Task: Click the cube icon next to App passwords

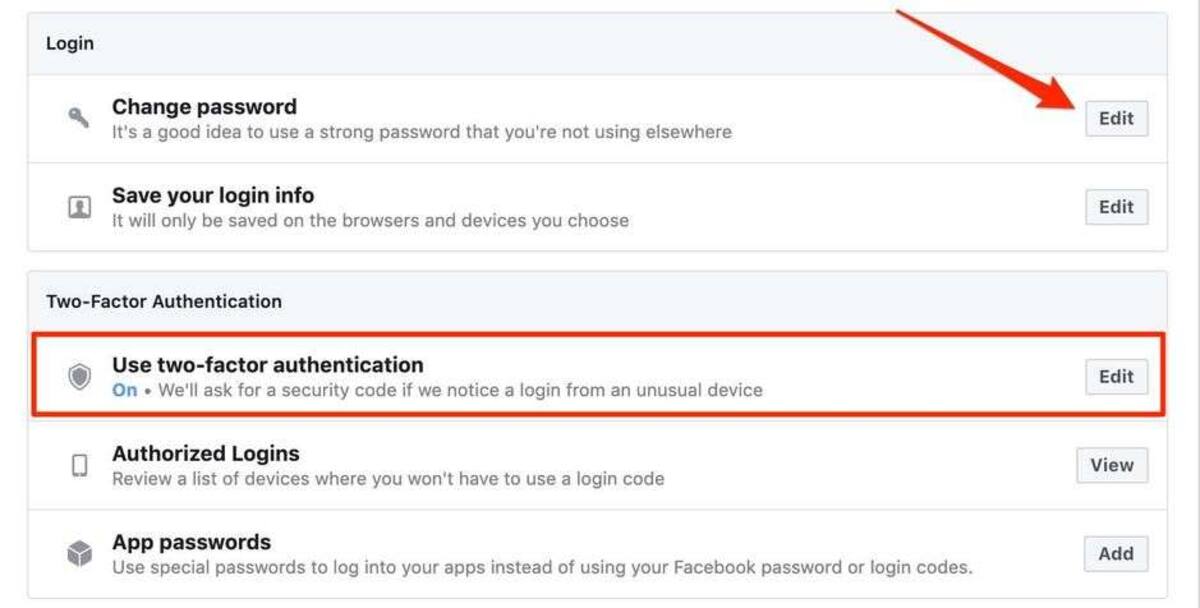Action: coord(79,553)
